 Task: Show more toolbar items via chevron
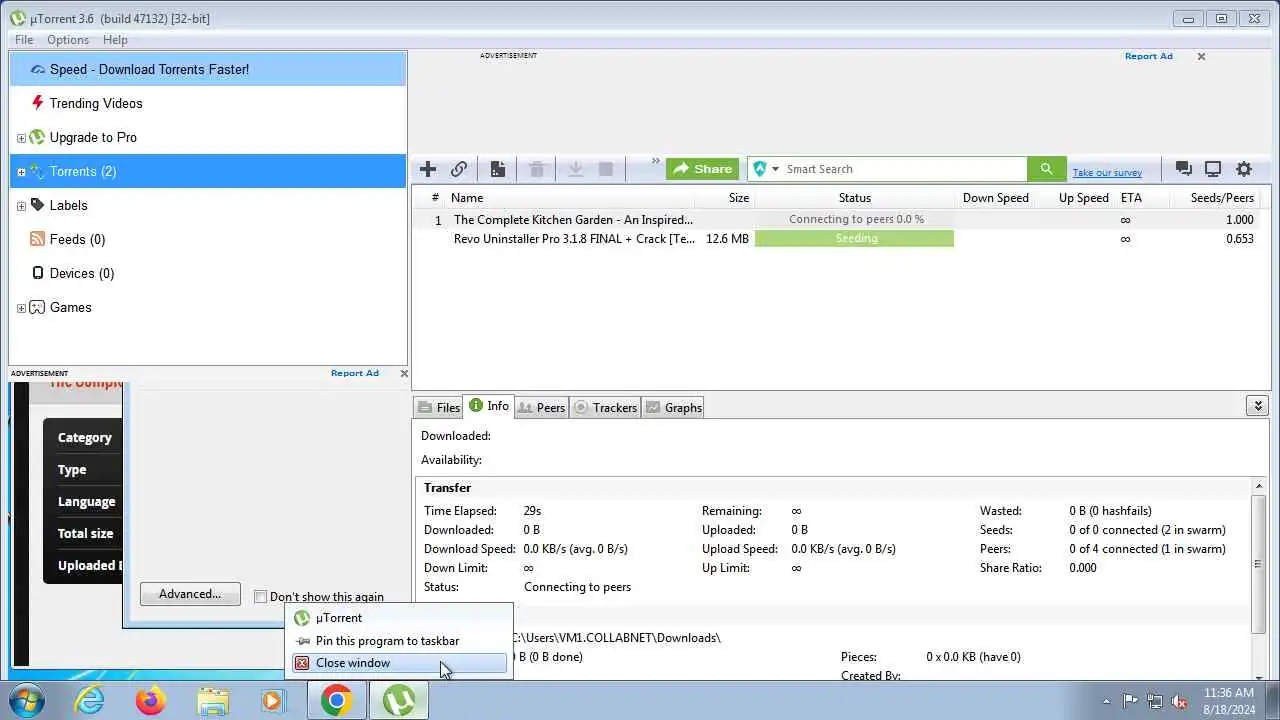(656, 161)
